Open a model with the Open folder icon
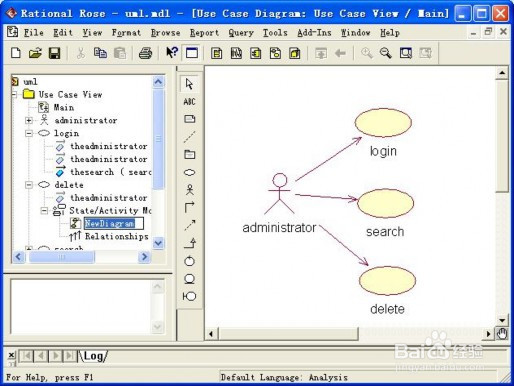514x386 pixels. [35, 53]
